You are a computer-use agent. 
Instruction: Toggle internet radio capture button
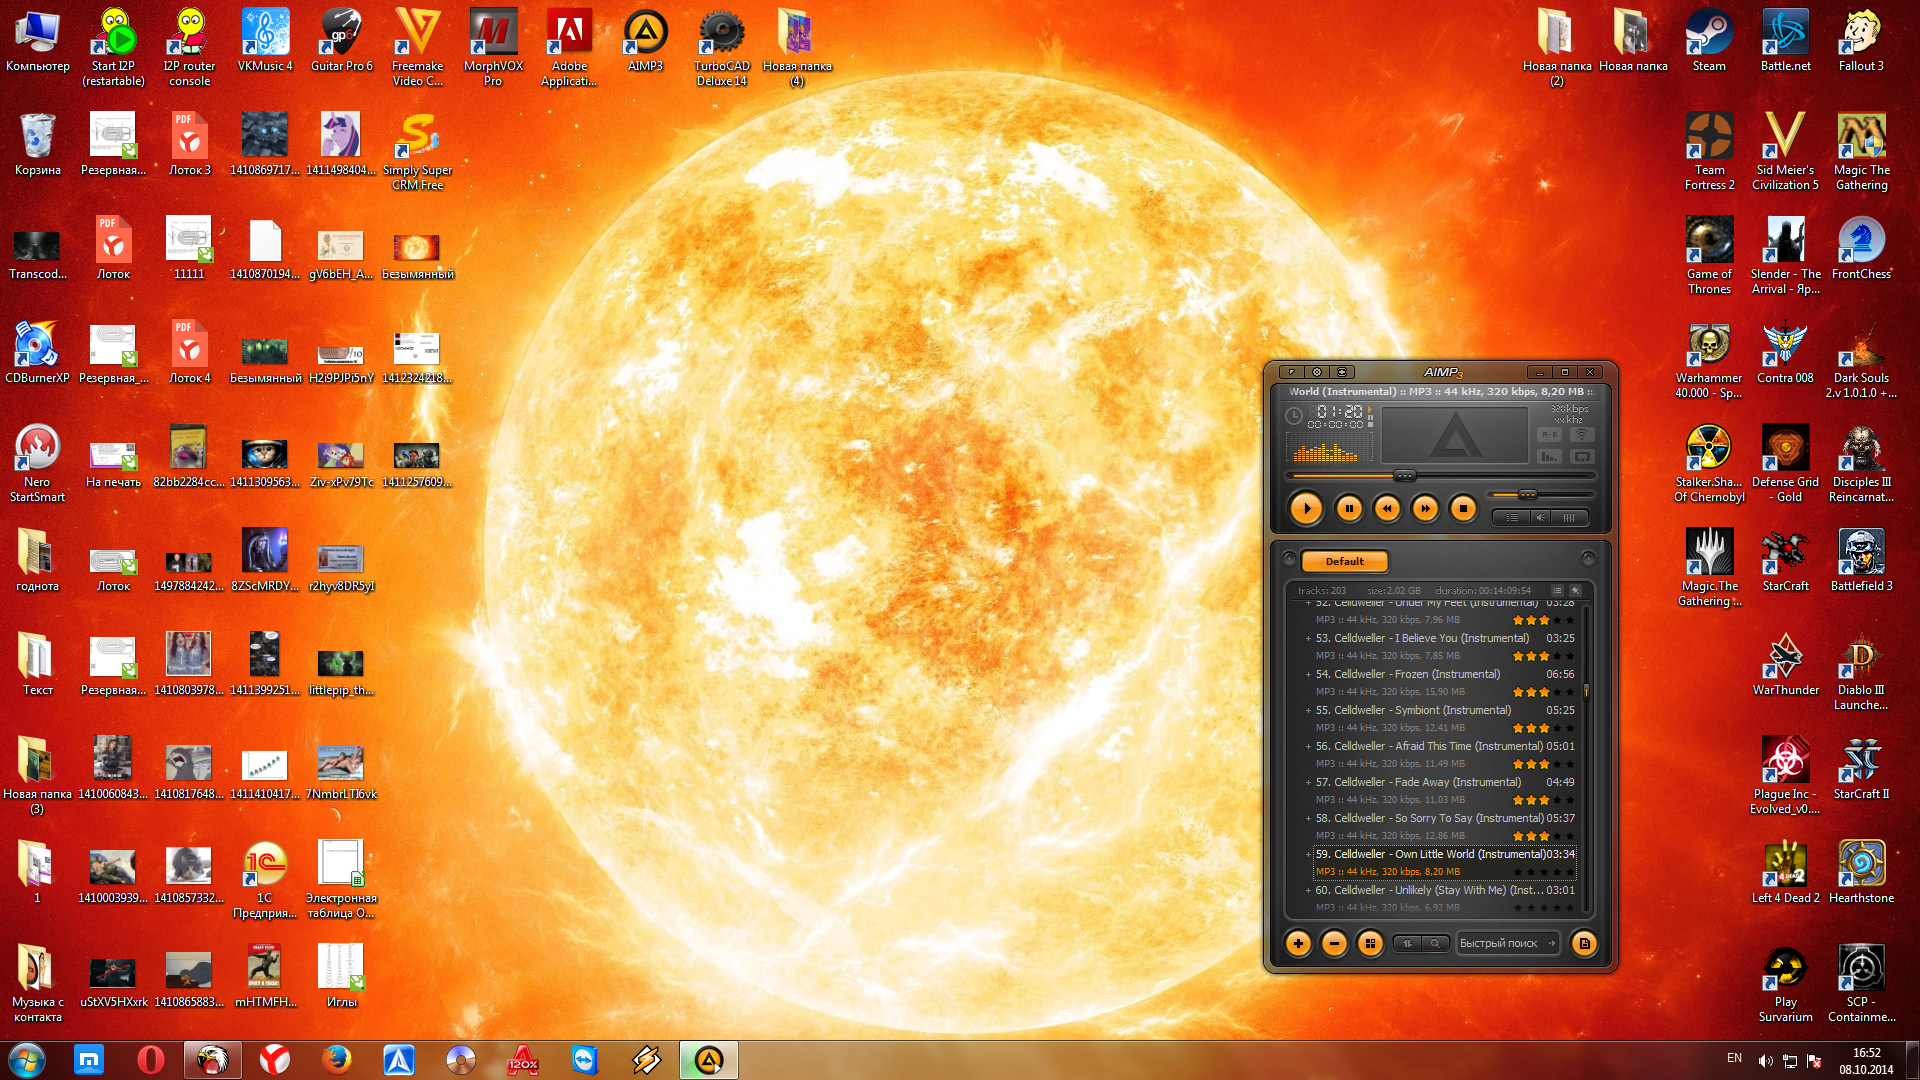[1582, 434]
